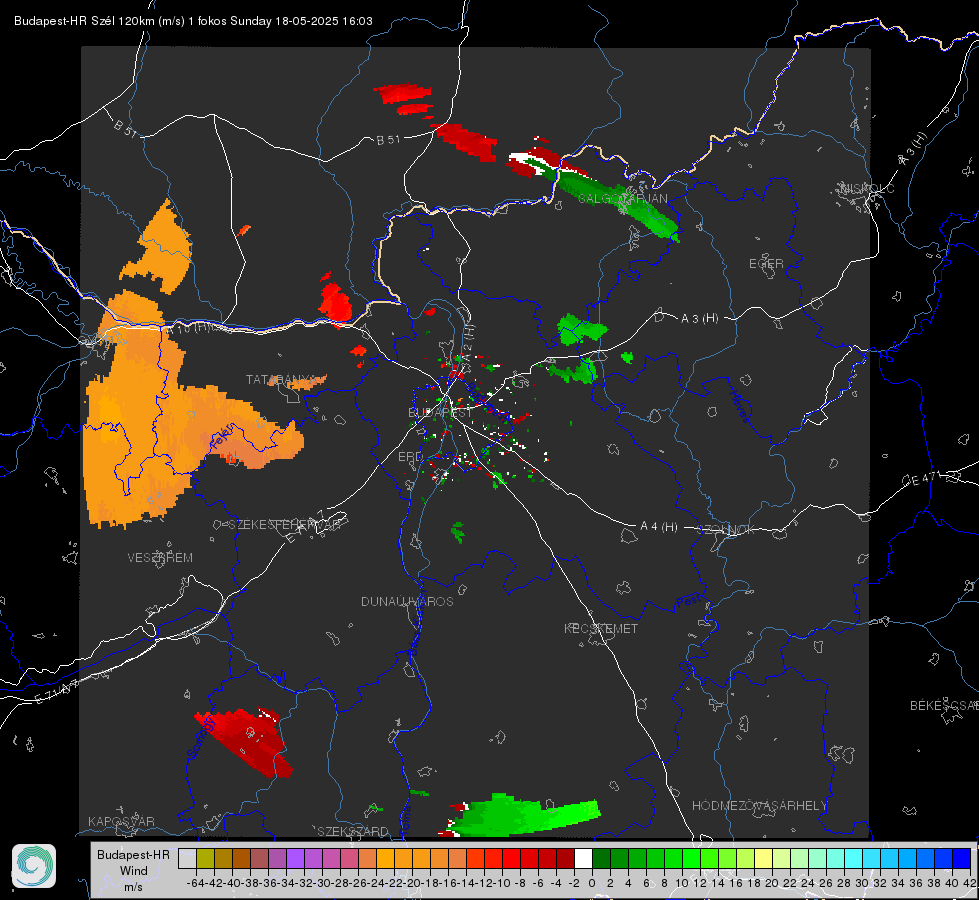Image resolution: width=979 pixels, height=900 pixels.
Task: Click the SALGOTARJAN city label
Action: tap(622, 199)
